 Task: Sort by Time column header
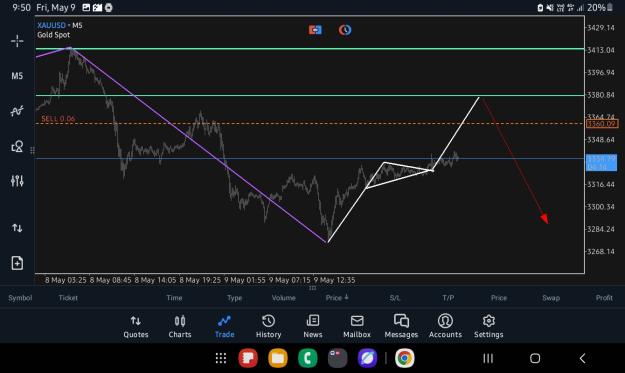(174, 298)
